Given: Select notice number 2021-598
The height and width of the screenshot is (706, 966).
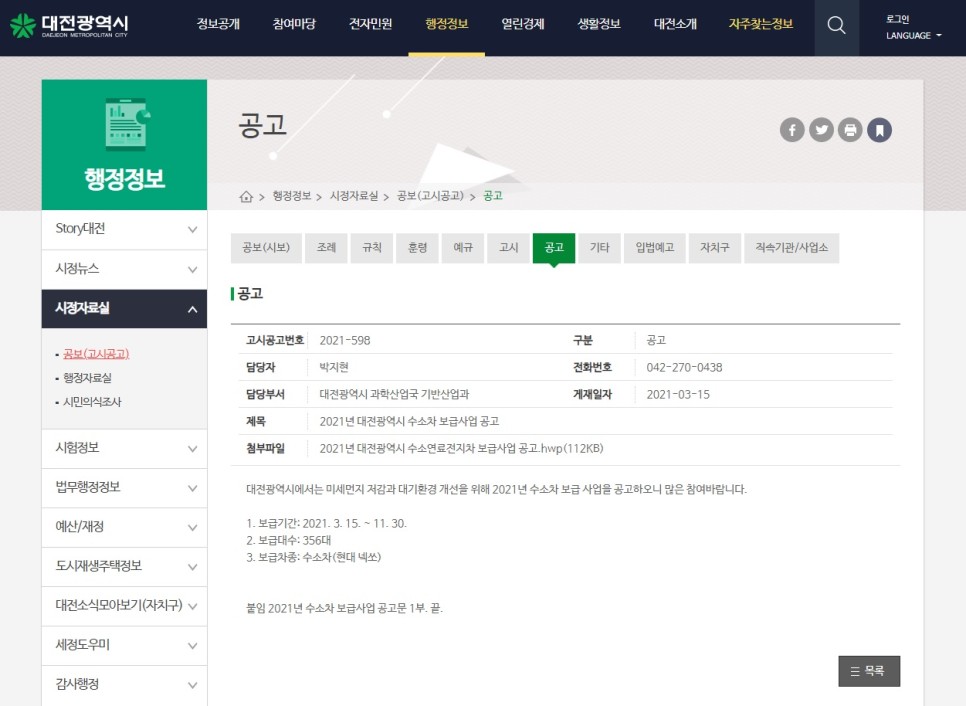Looking at the screenshot, I should pos(345,340).
